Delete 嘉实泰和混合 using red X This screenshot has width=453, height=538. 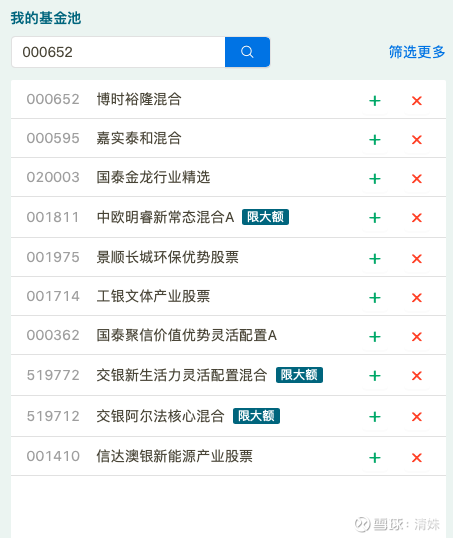(417, 140)
